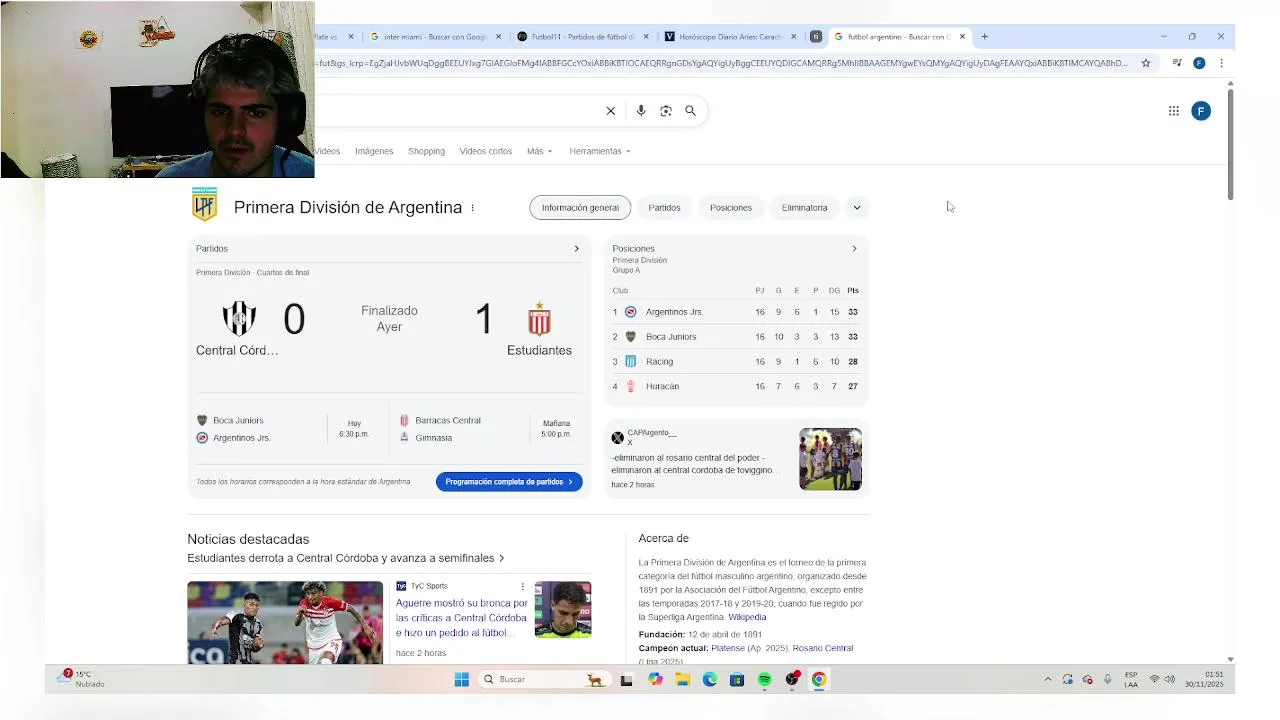This screenshot has width=1280, height=720.
Task: Open Microsoft Edge from the taskbar
Action: 710,680
